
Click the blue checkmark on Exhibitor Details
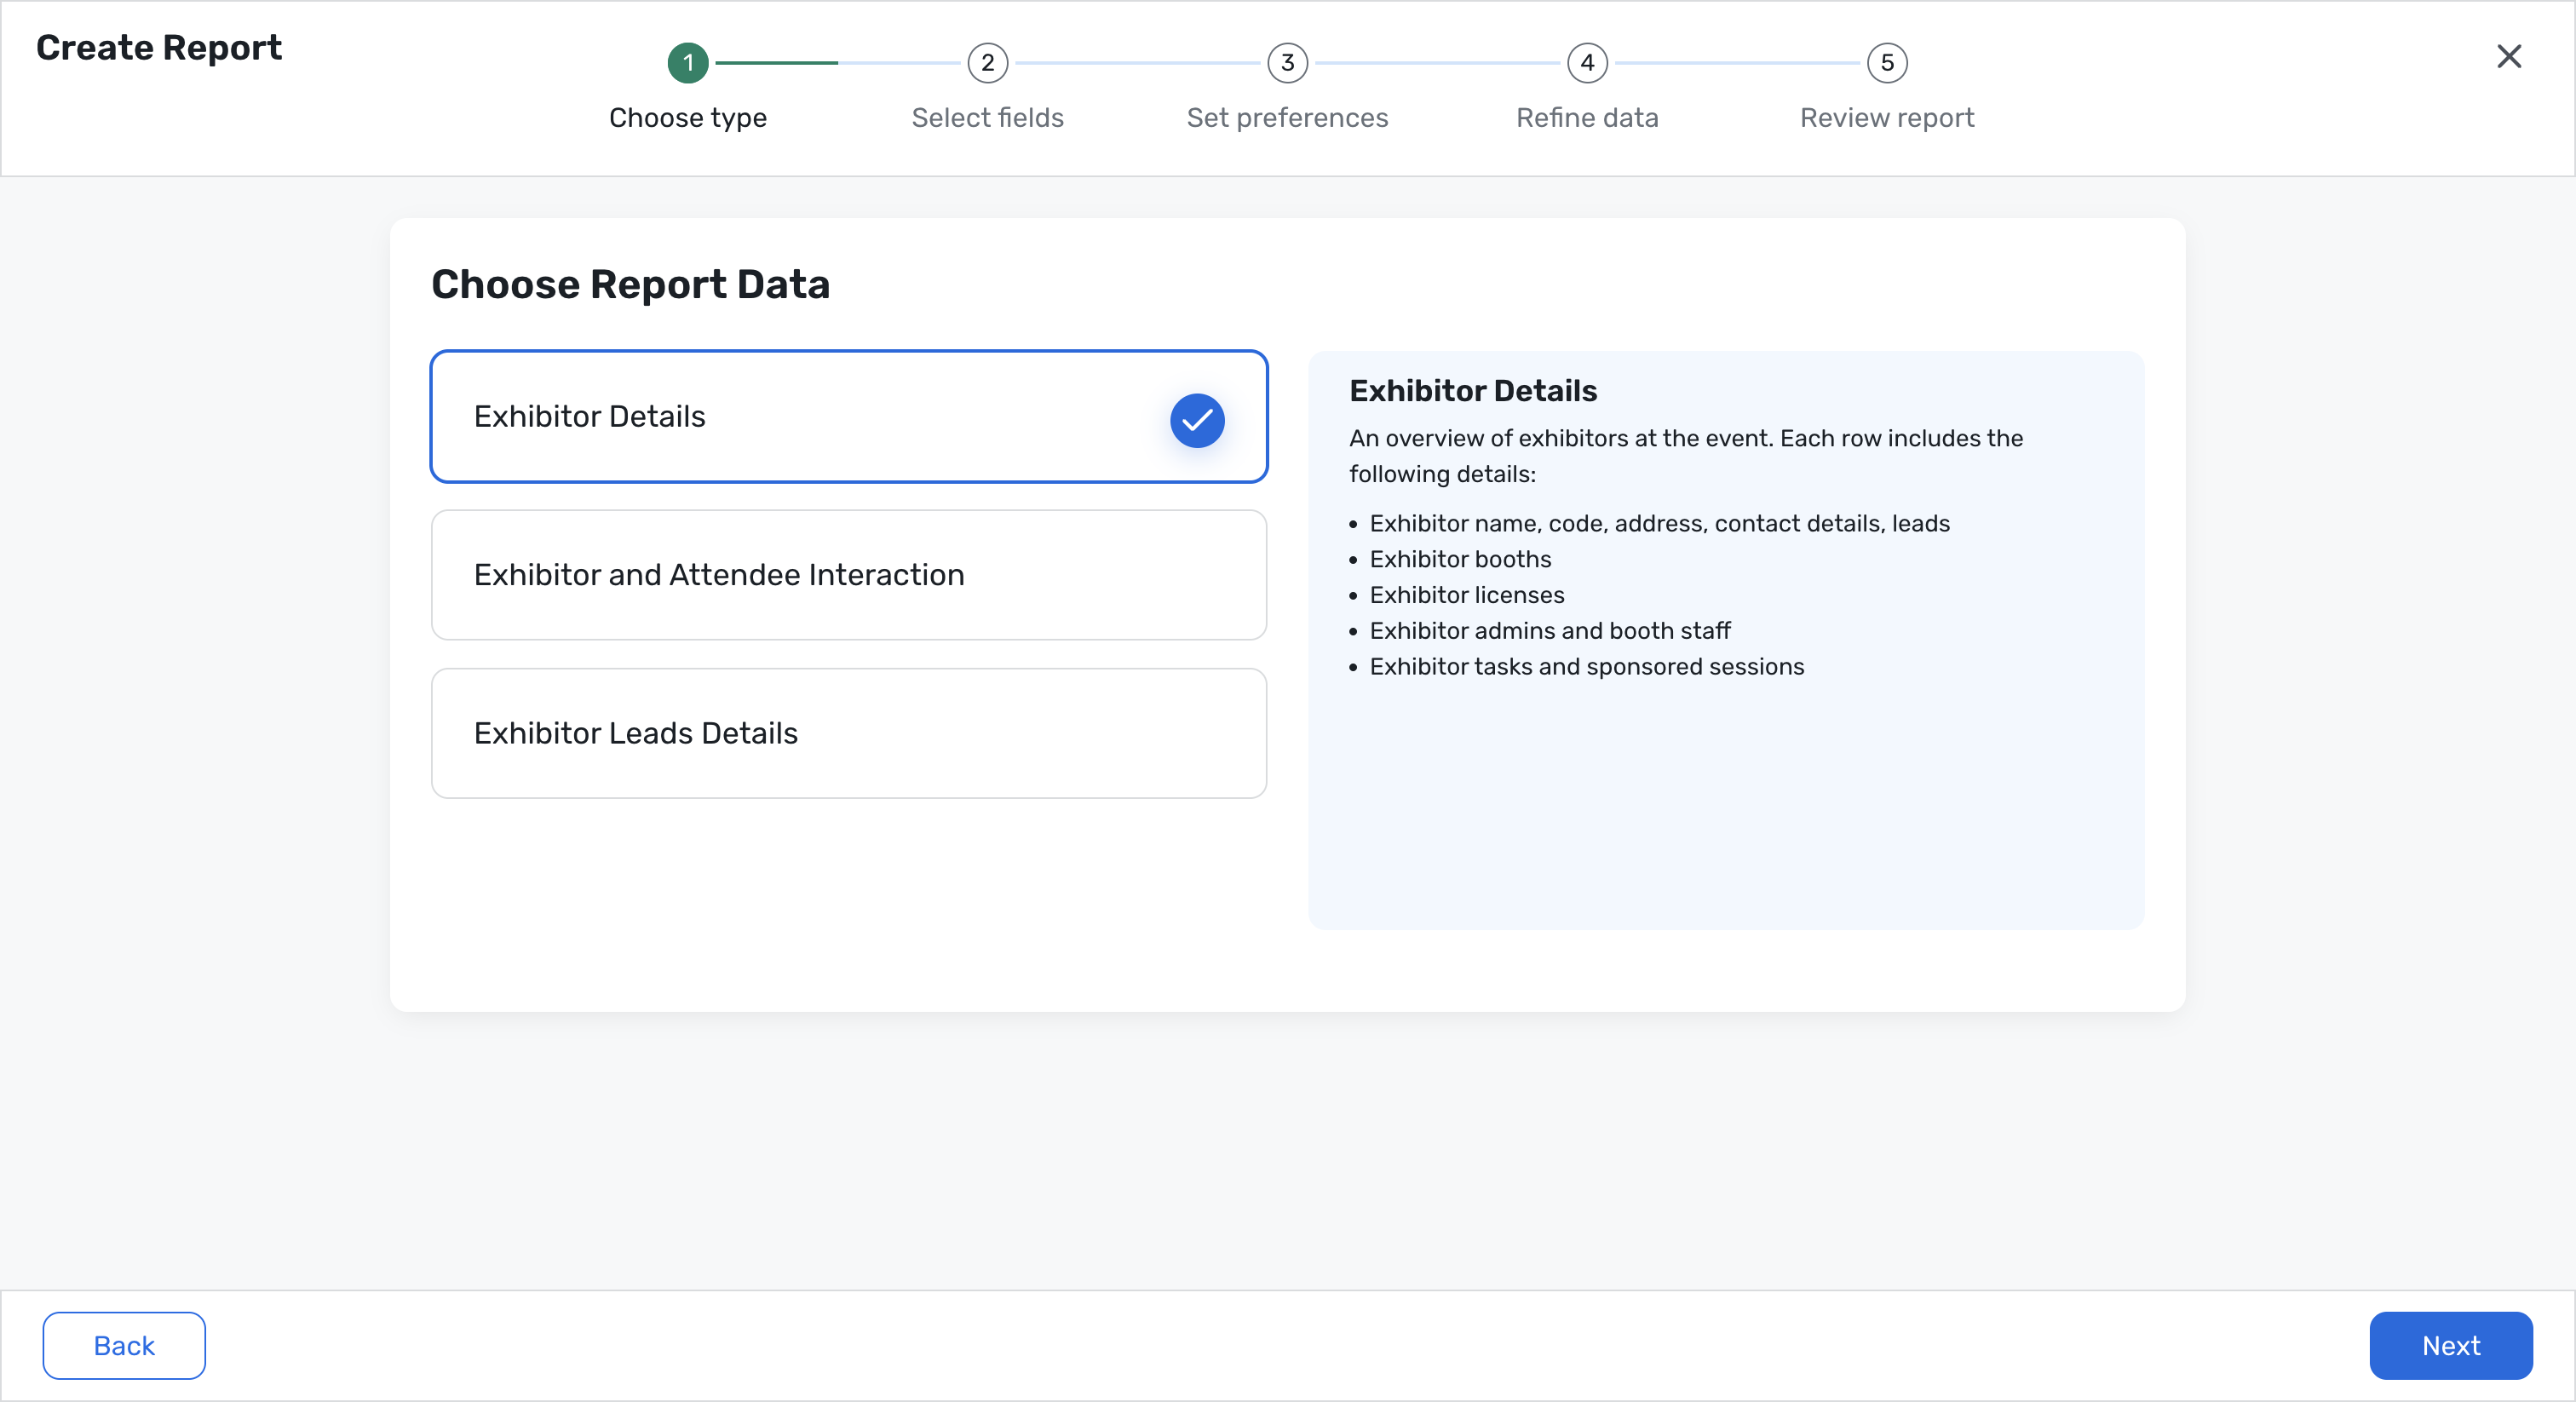1197,420
